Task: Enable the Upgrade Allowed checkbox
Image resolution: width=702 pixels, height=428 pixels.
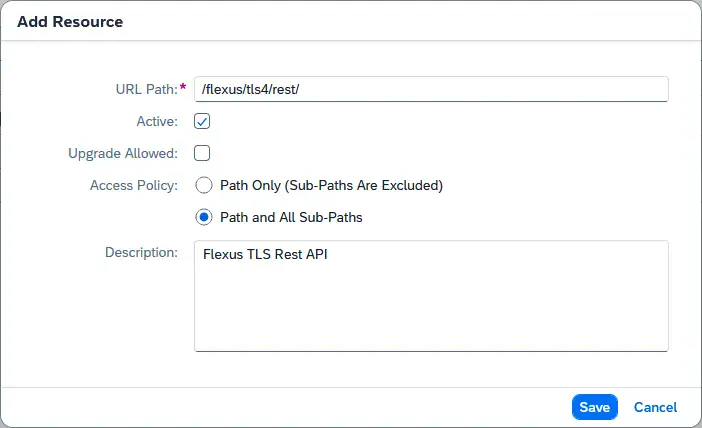Action: point(202,153)
